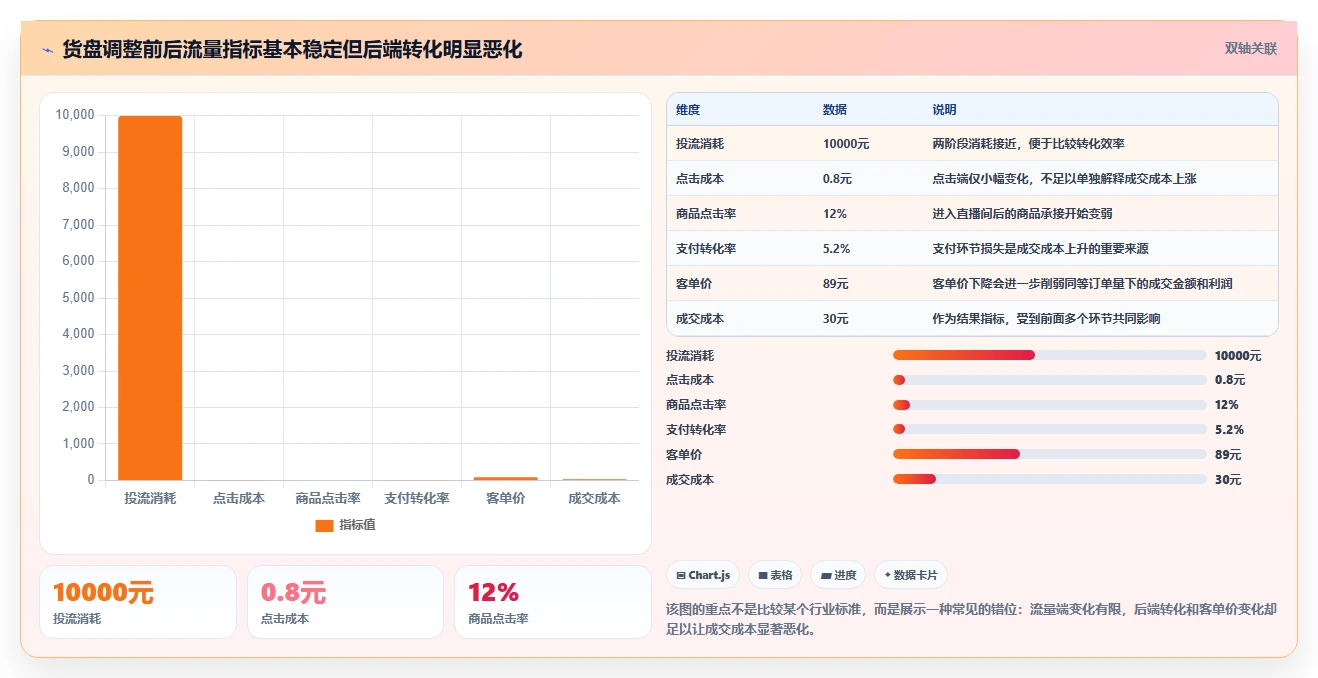This screenshot has height=678, width=1318.
Task: Select the 投流消耗 table row cell
Action: 700,144
